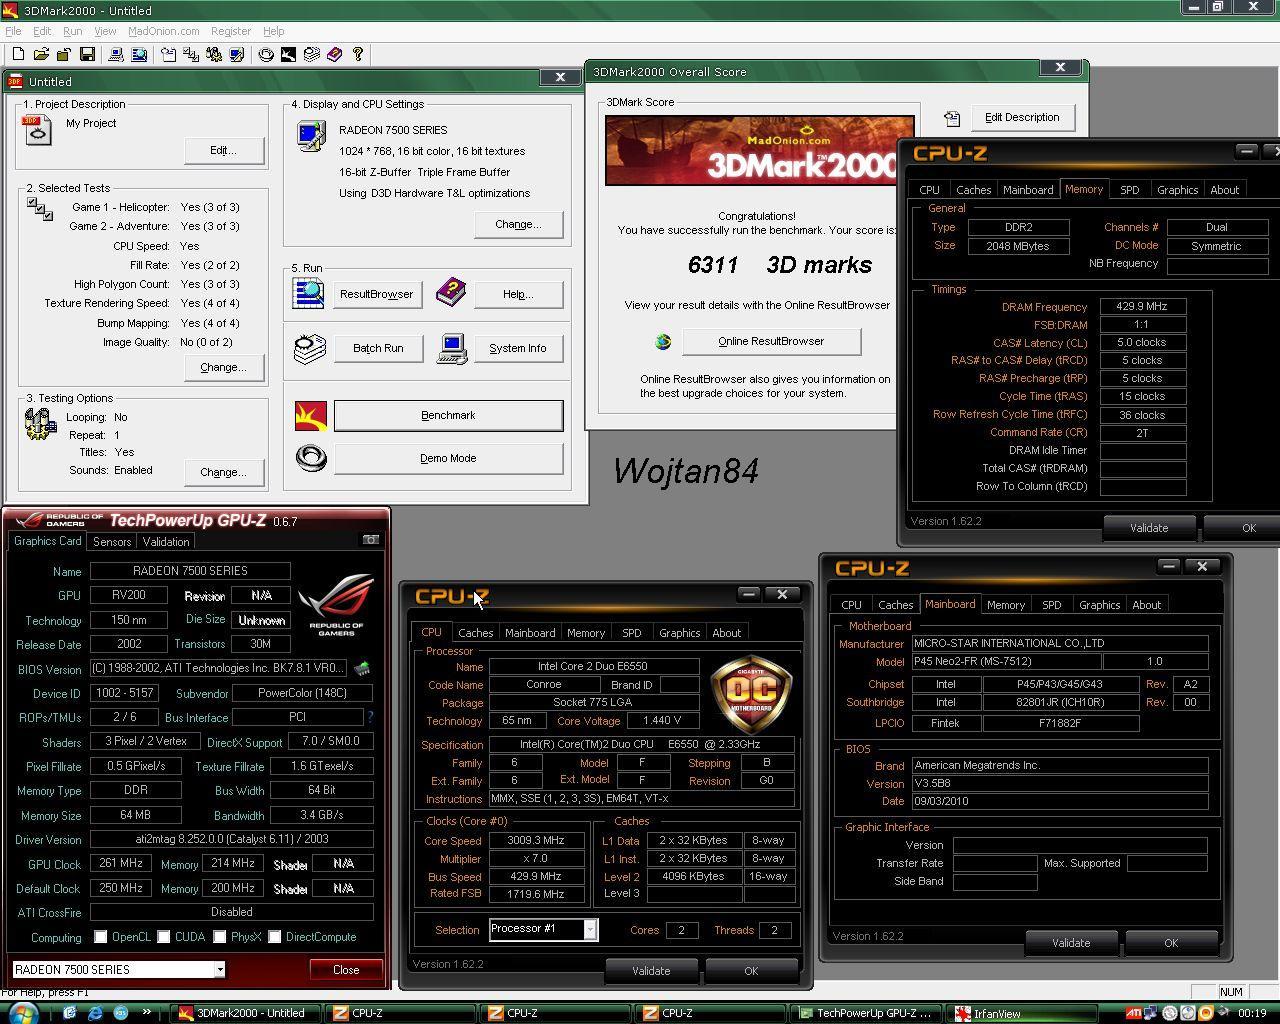
Task: Click the ATI tray icon in system tray
Action: pyautogui.click(x=1133, y=1013)
